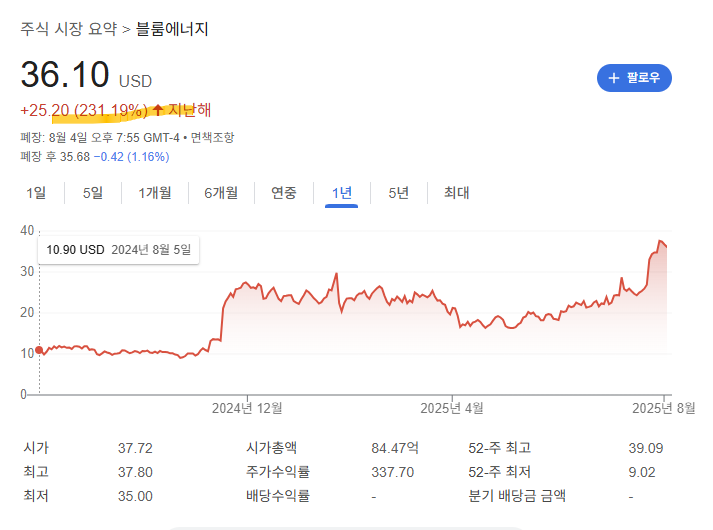Click the plus icon in 팔로우 button
This screenshot has height=530, width=713.
pos(614,78)
